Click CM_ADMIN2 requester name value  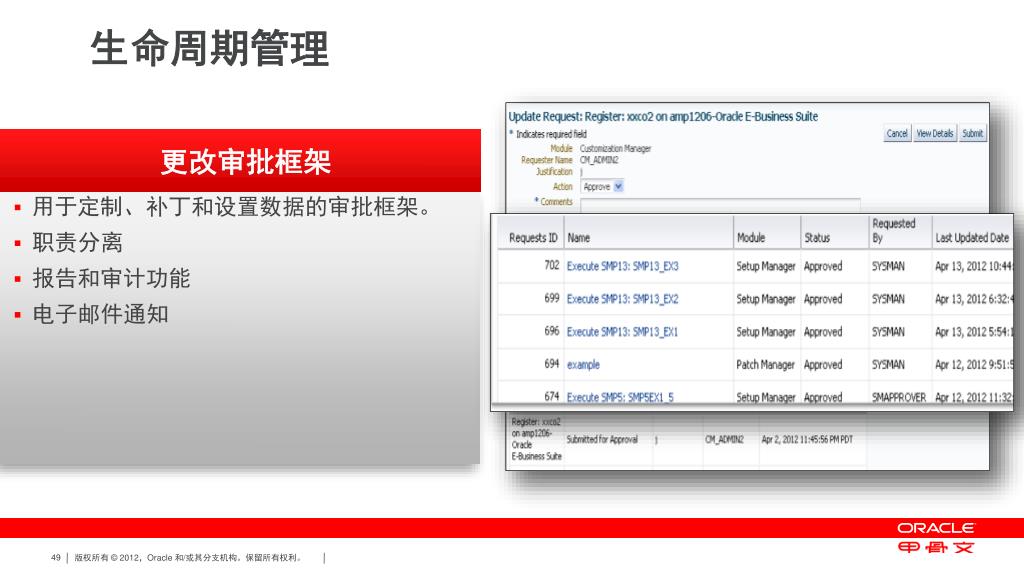coord(599,160)
